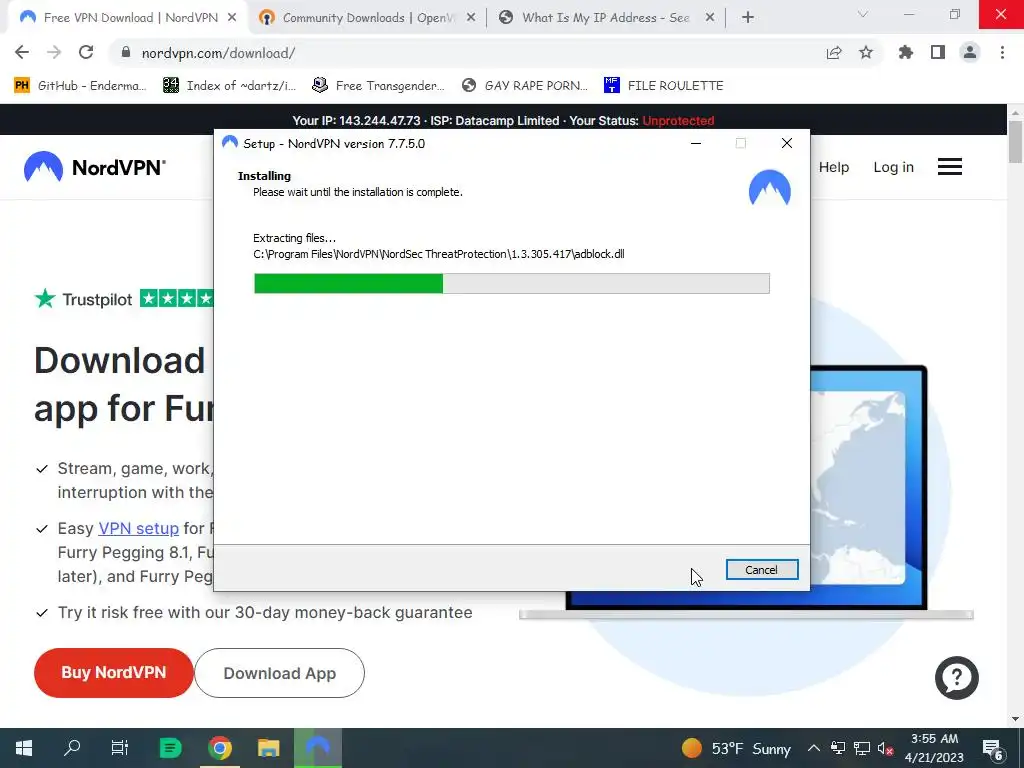Click the Buy NordVPN button
This screenshot has width=1024, height=768.
(114, 673)
